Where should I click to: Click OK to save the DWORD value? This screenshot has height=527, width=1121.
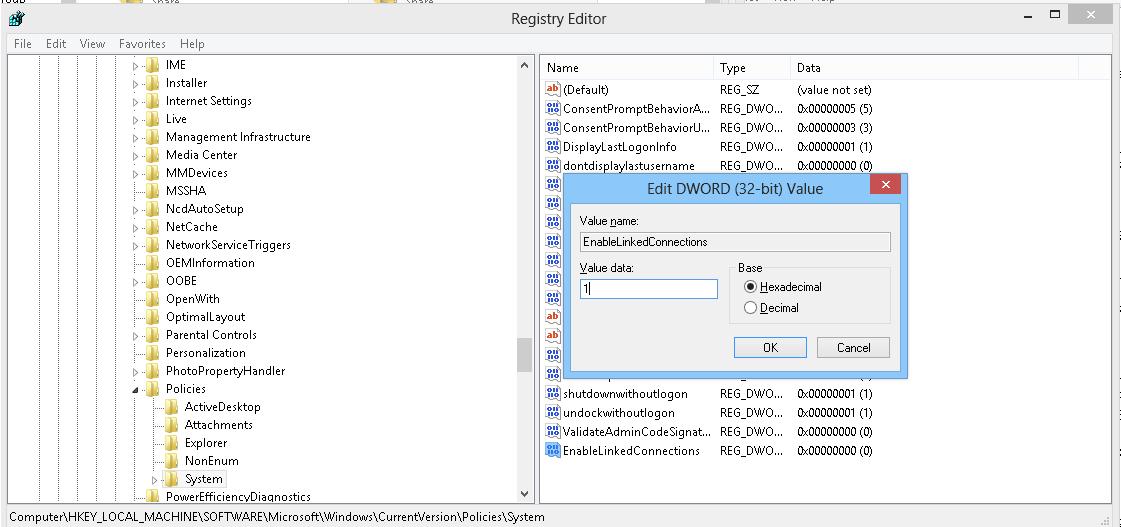pyautogui.click(x=770, y=348)
